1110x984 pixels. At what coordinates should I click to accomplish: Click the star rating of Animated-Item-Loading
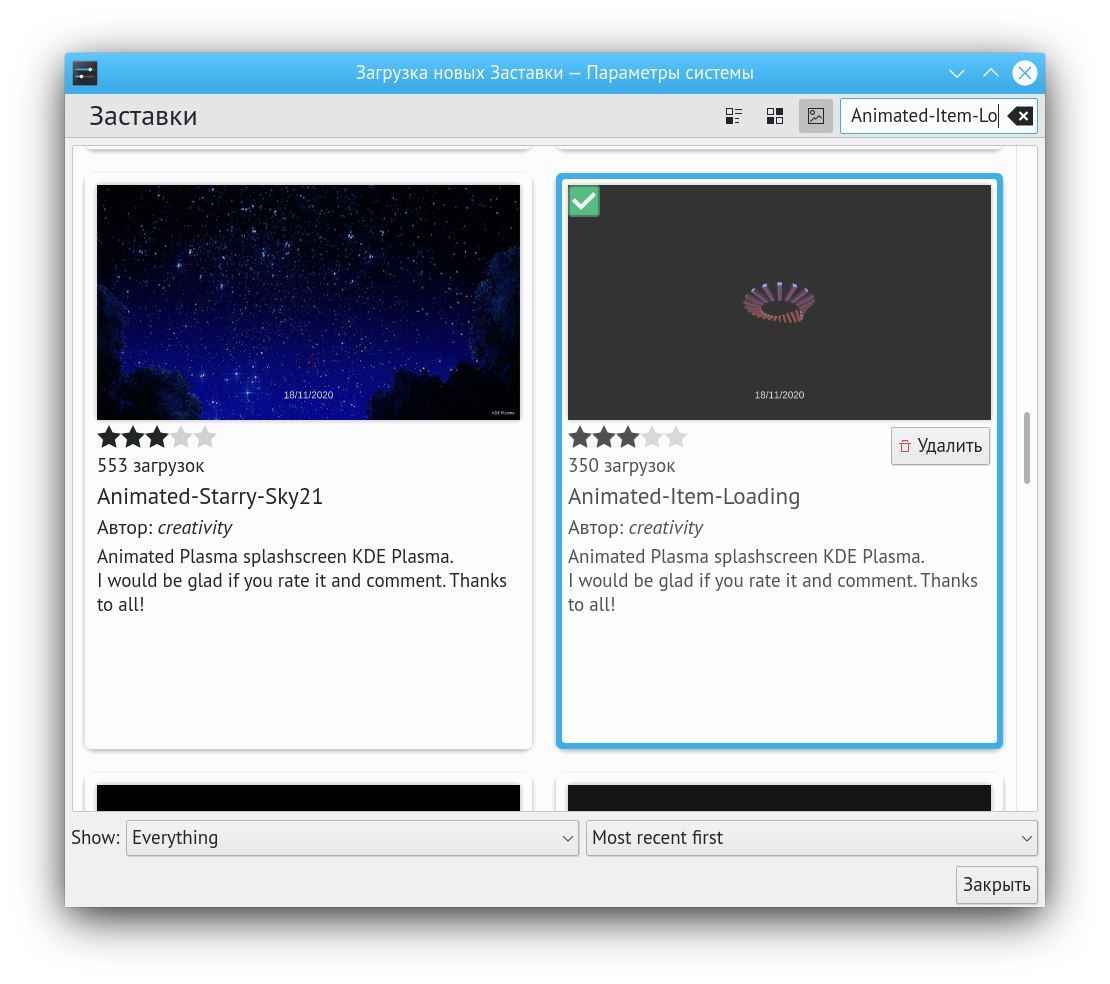[x=627, y=437]
